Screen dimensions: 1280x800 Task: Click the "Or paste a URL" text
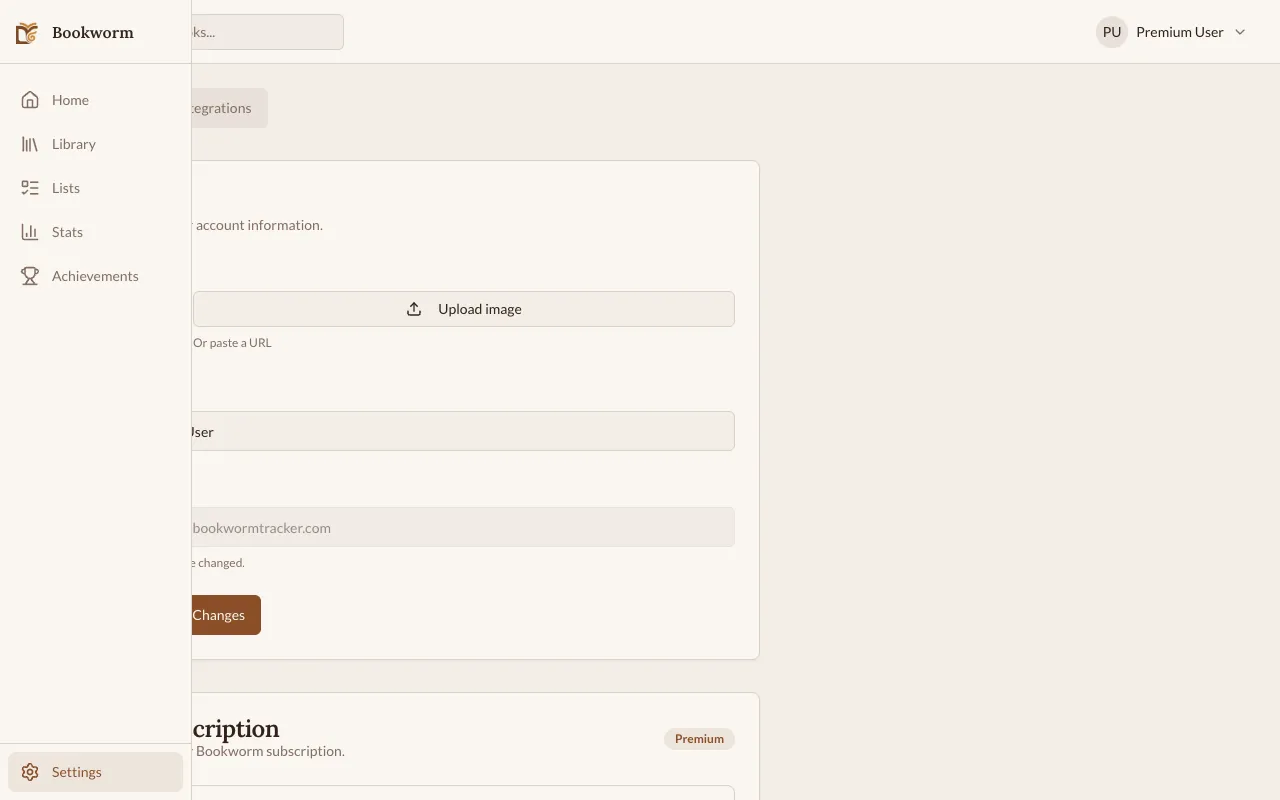[232, 343]
